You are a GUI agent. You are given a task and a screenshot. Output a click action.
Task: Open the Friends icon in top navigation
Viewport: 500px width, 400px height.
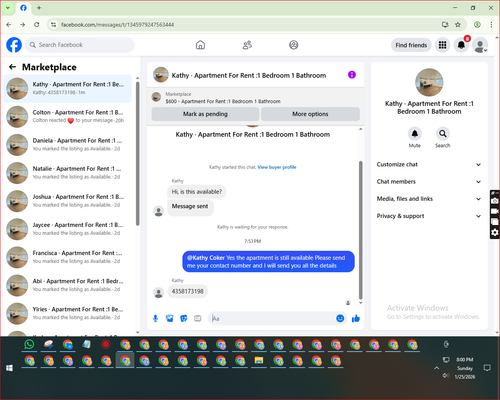click(247, 45)
